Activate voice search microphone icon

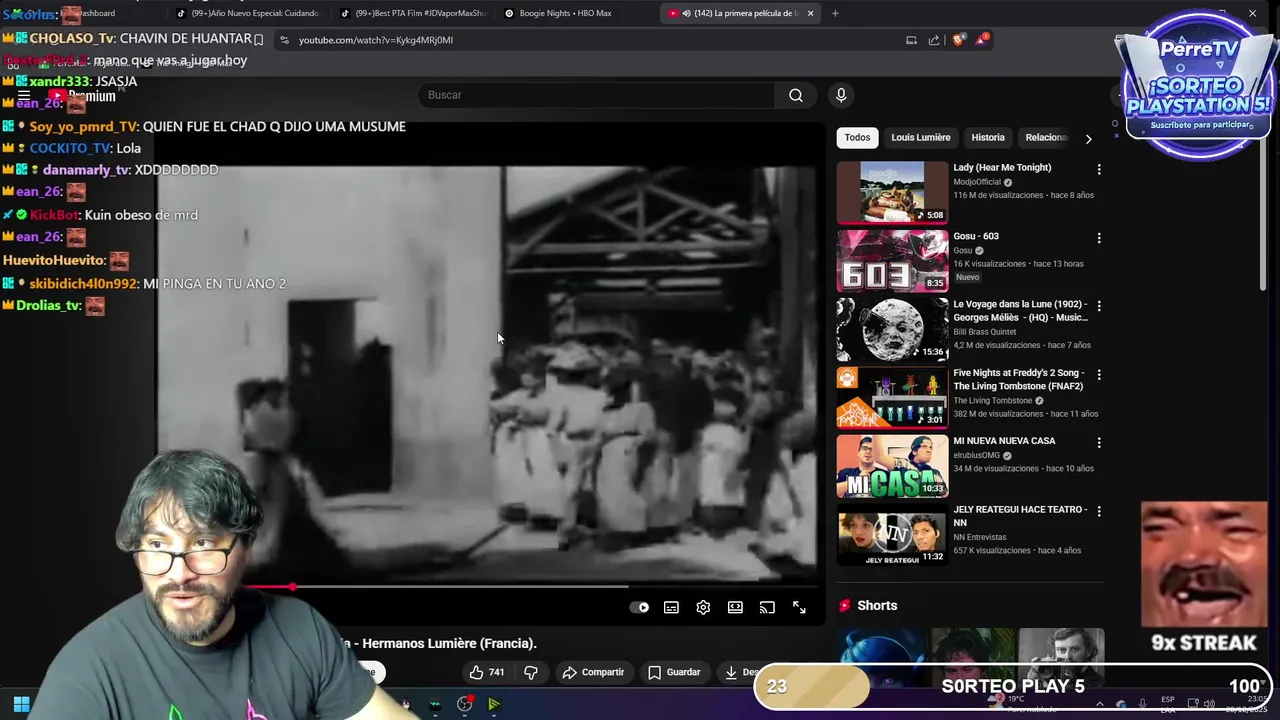(841, 95)
